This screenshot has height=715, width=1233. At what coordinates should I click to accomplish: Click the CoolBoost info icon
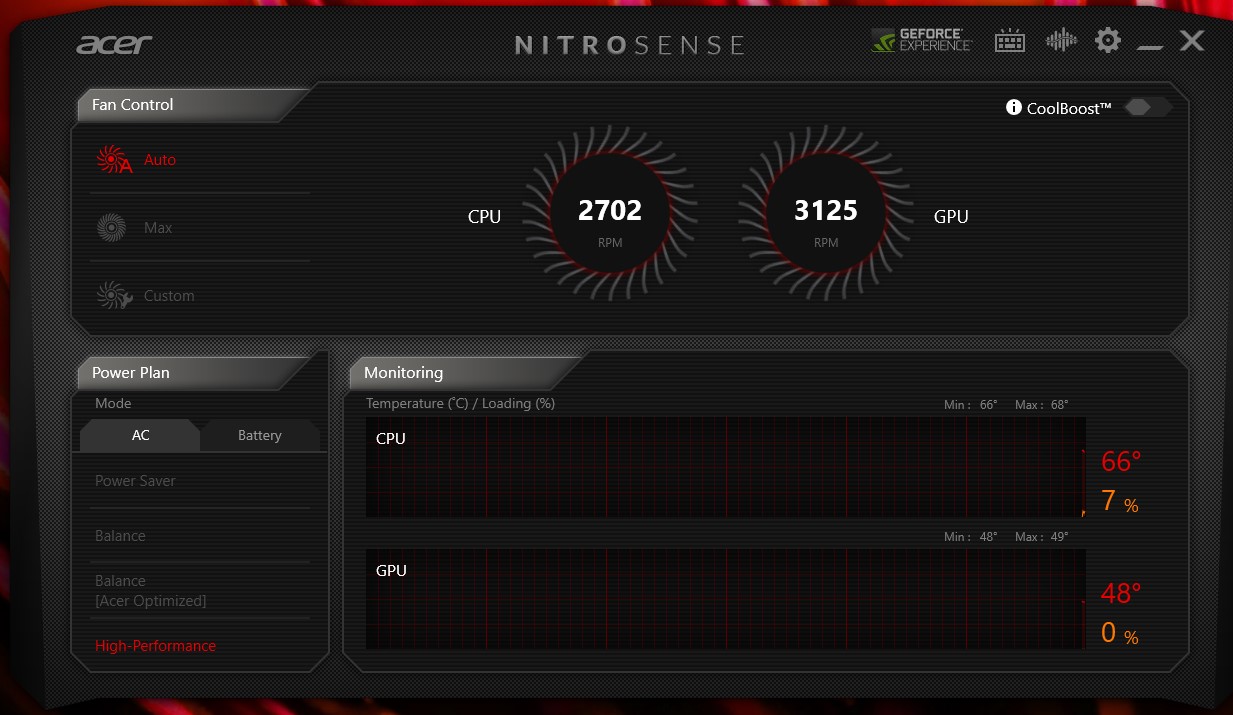[x=1014, y=108]
